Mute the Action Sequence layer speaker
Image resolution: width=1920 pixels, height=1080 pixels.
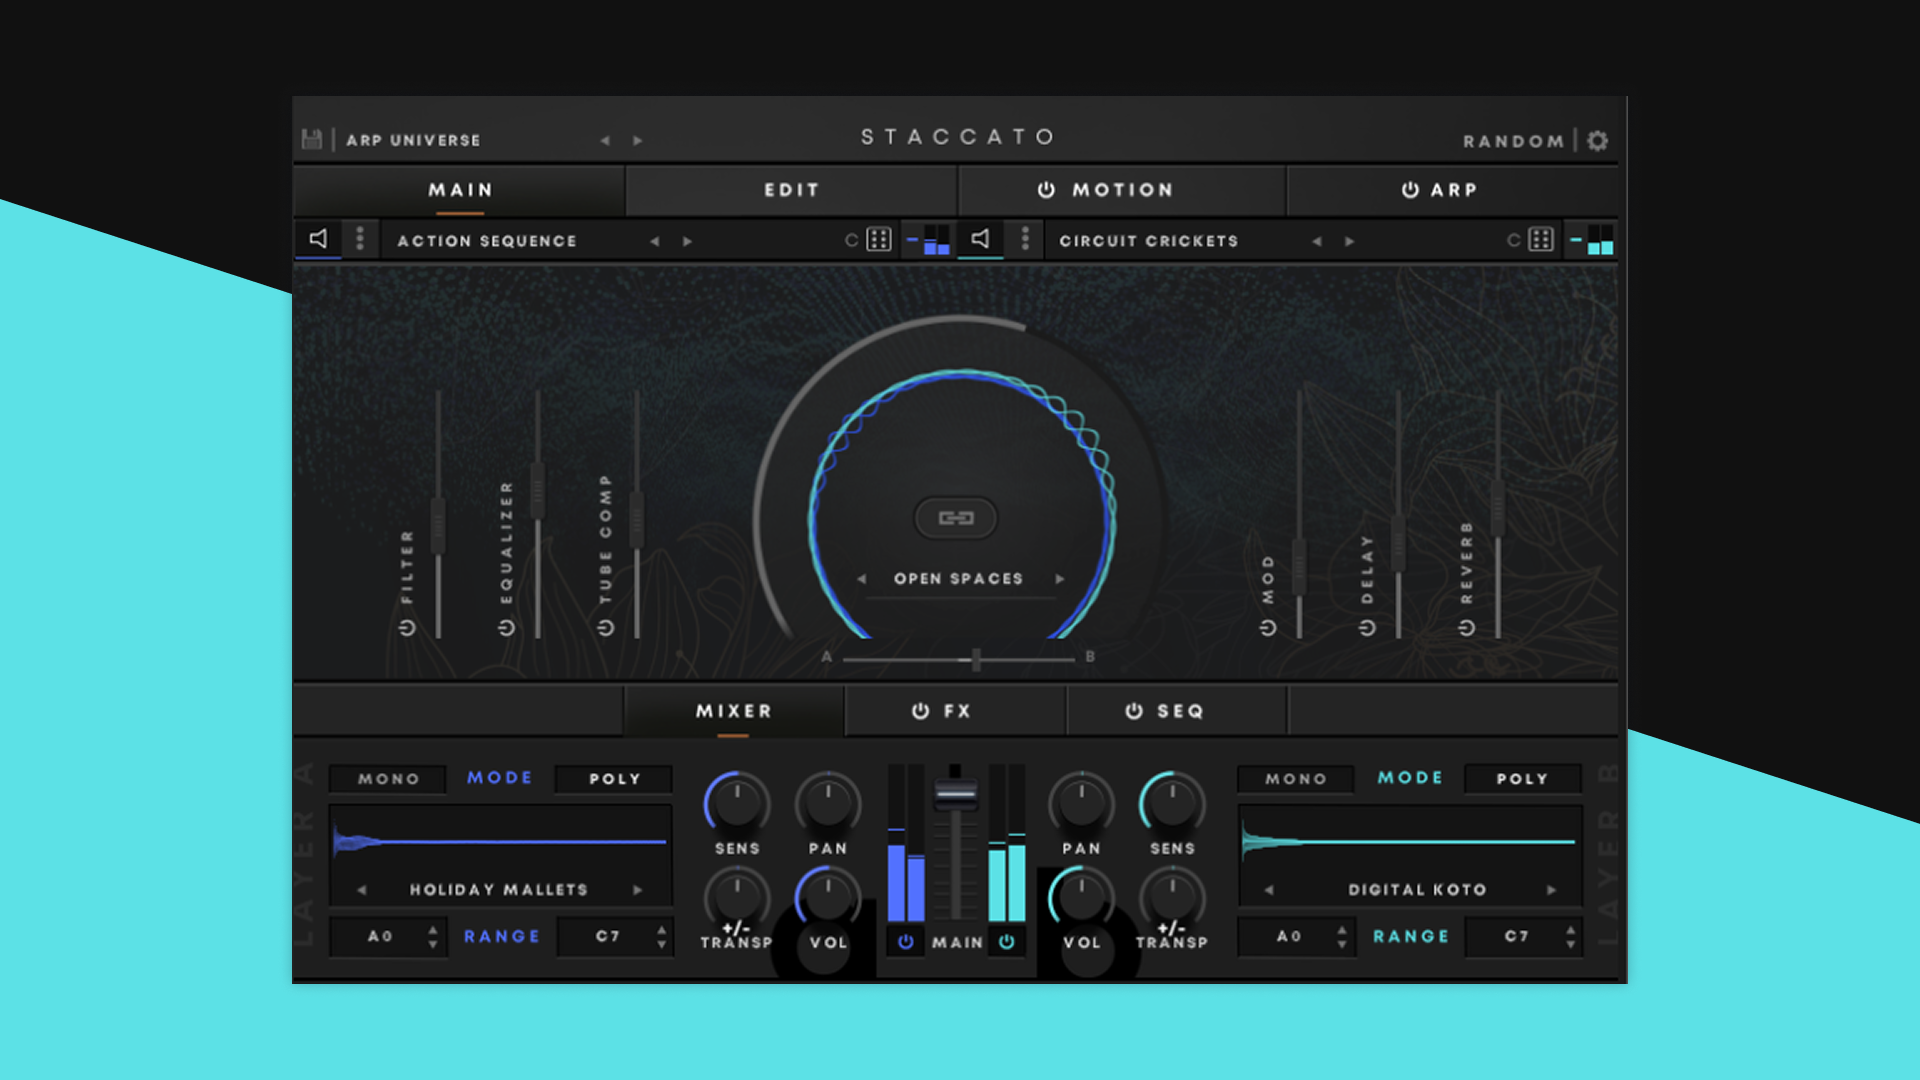point(318,239)
